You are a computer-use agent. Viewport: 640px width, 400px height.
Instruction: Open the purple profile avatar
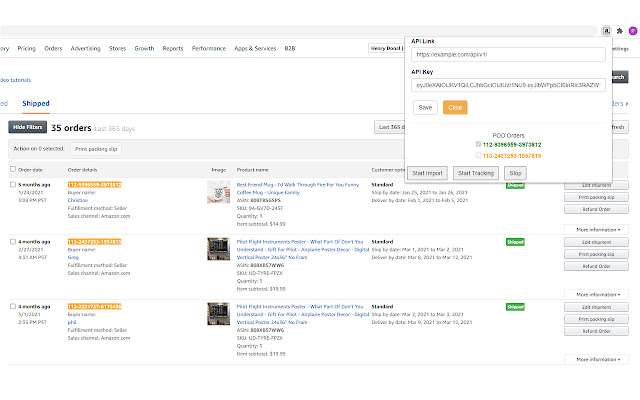point(633,31)
